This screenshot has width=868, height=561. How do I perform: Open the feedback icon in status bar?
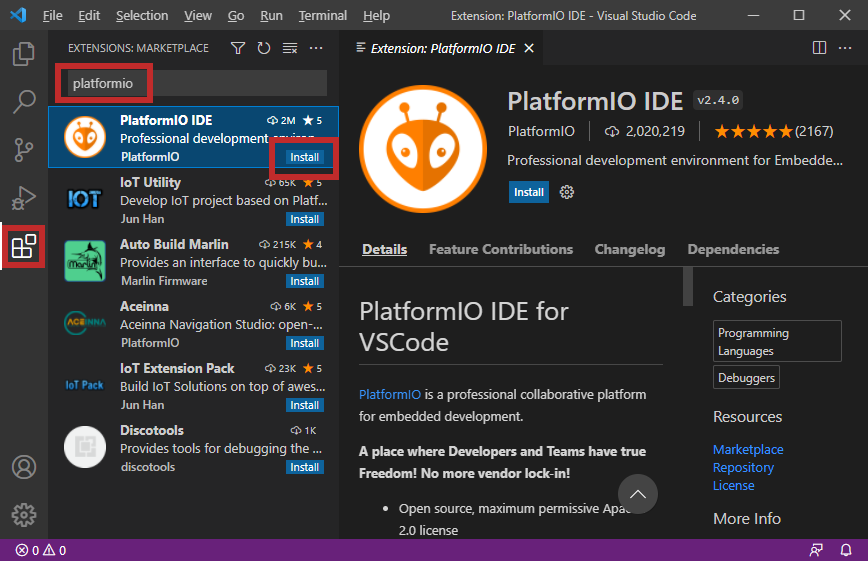coord(816,550)
